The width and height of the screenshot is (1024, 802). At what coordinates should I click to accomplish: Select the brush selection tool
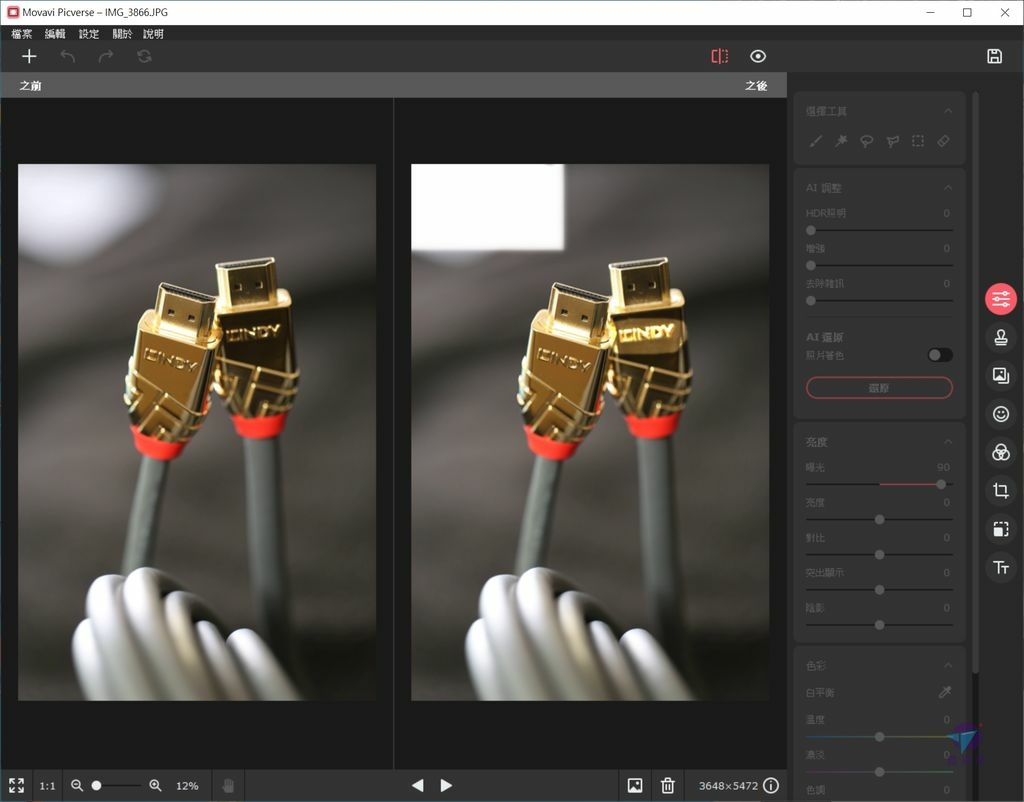(816, 141)
